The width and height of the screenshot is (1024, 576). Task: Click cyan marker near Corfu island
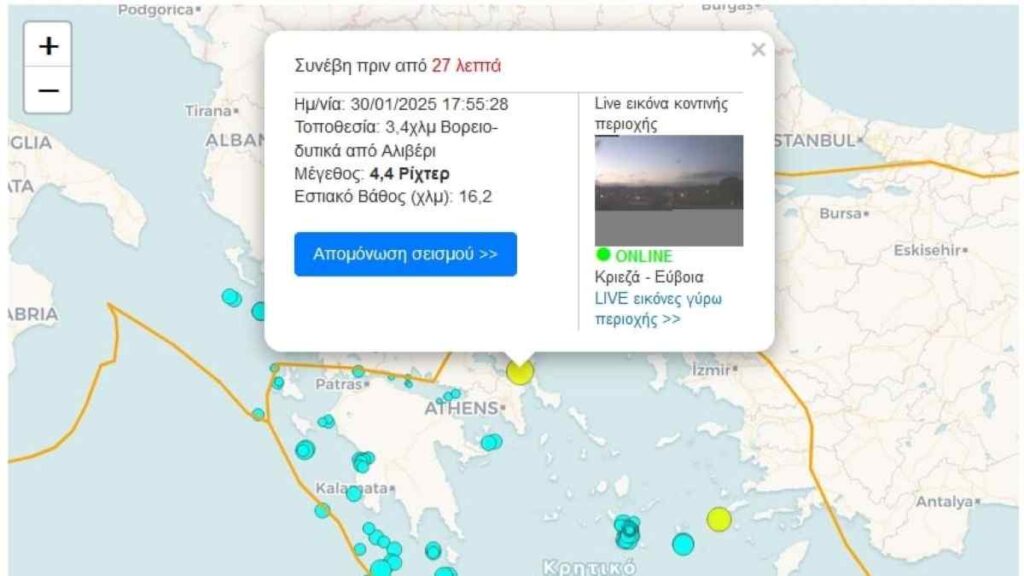[231, 298]
